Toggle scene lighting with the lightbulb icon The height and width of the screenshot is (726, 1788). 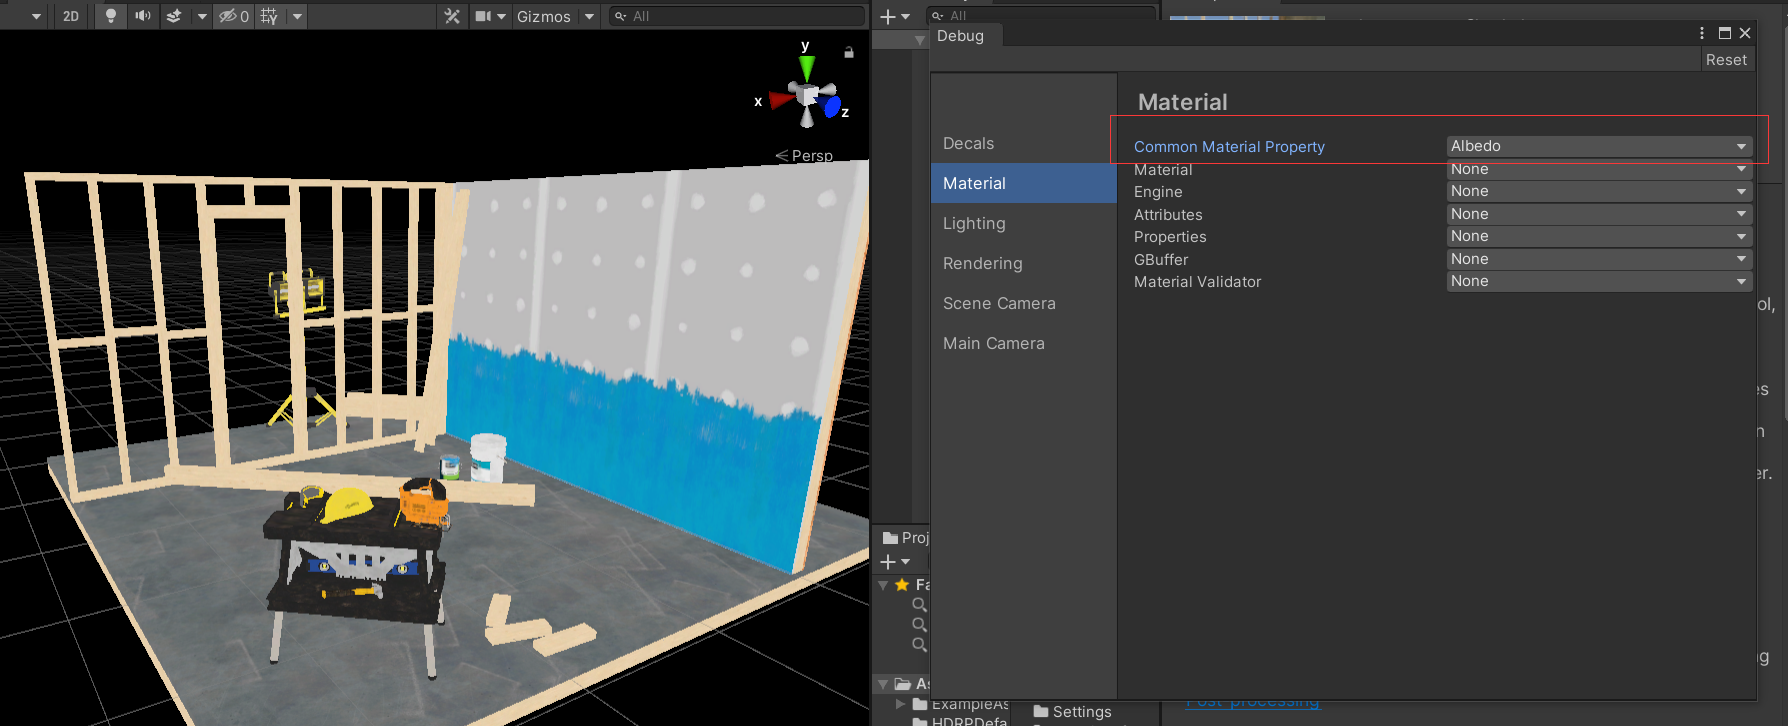tap(111, 16)
